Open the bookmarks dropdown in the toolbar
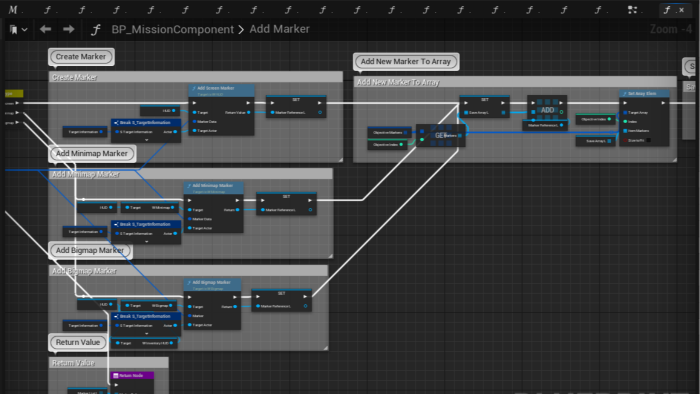Screen dimensions: 700x394 [18, 29]
